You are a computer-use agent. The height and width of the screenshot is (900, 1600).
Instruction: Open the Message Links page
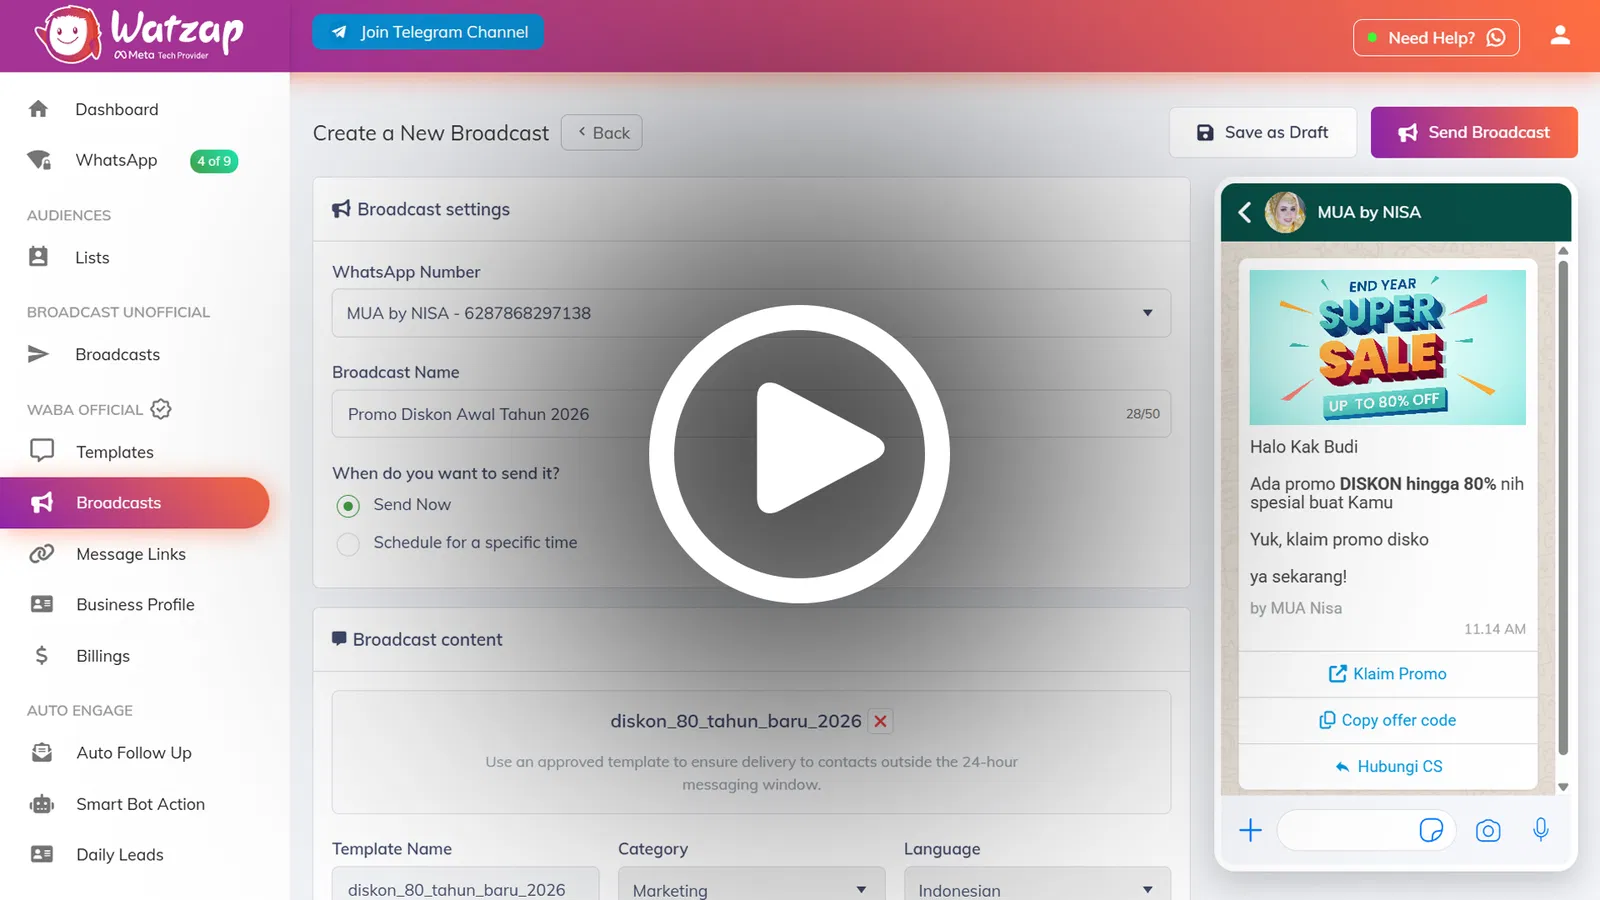click(131, 554)
